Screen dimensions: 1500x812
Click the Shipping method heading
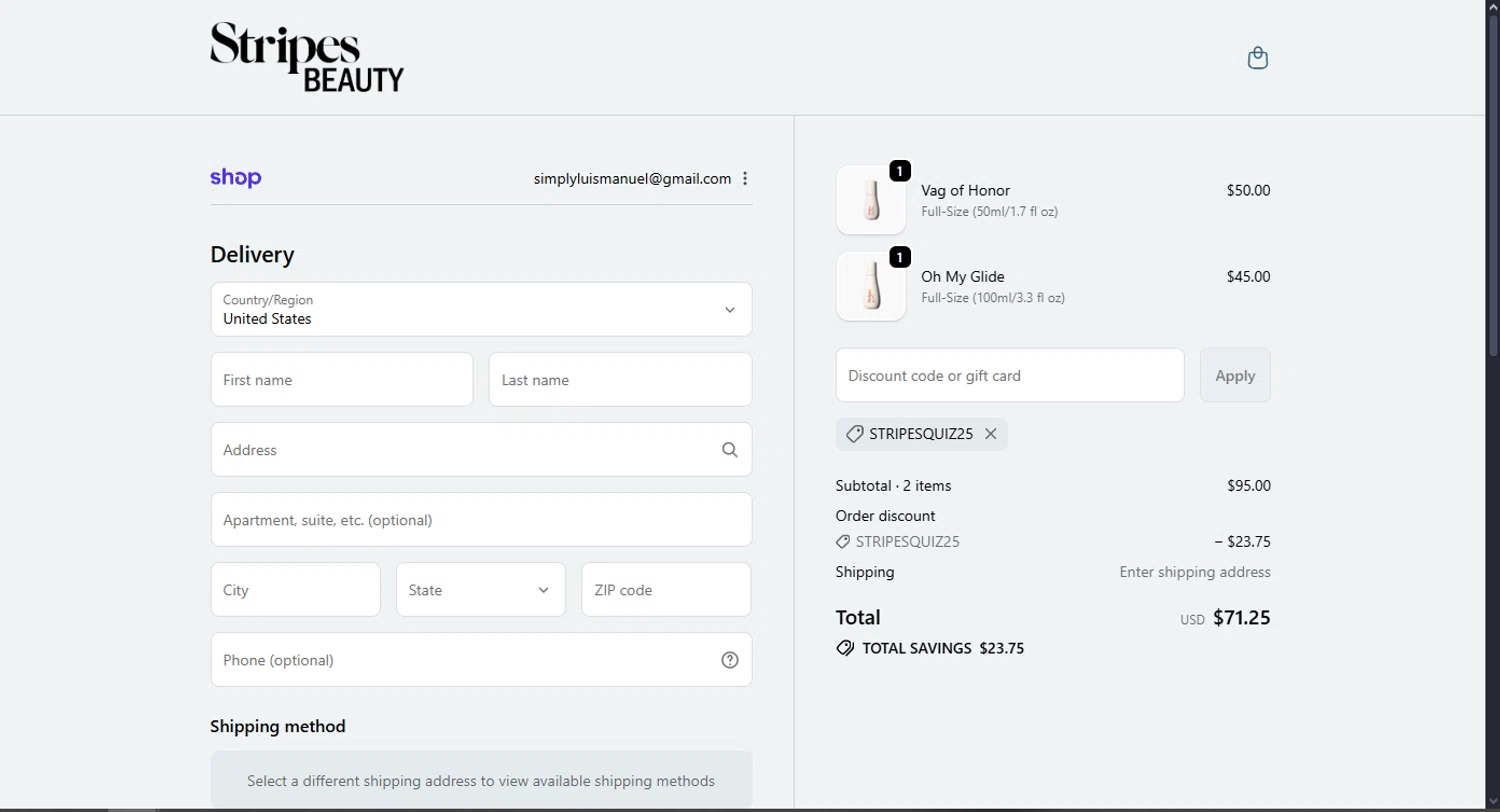point(278,726)
